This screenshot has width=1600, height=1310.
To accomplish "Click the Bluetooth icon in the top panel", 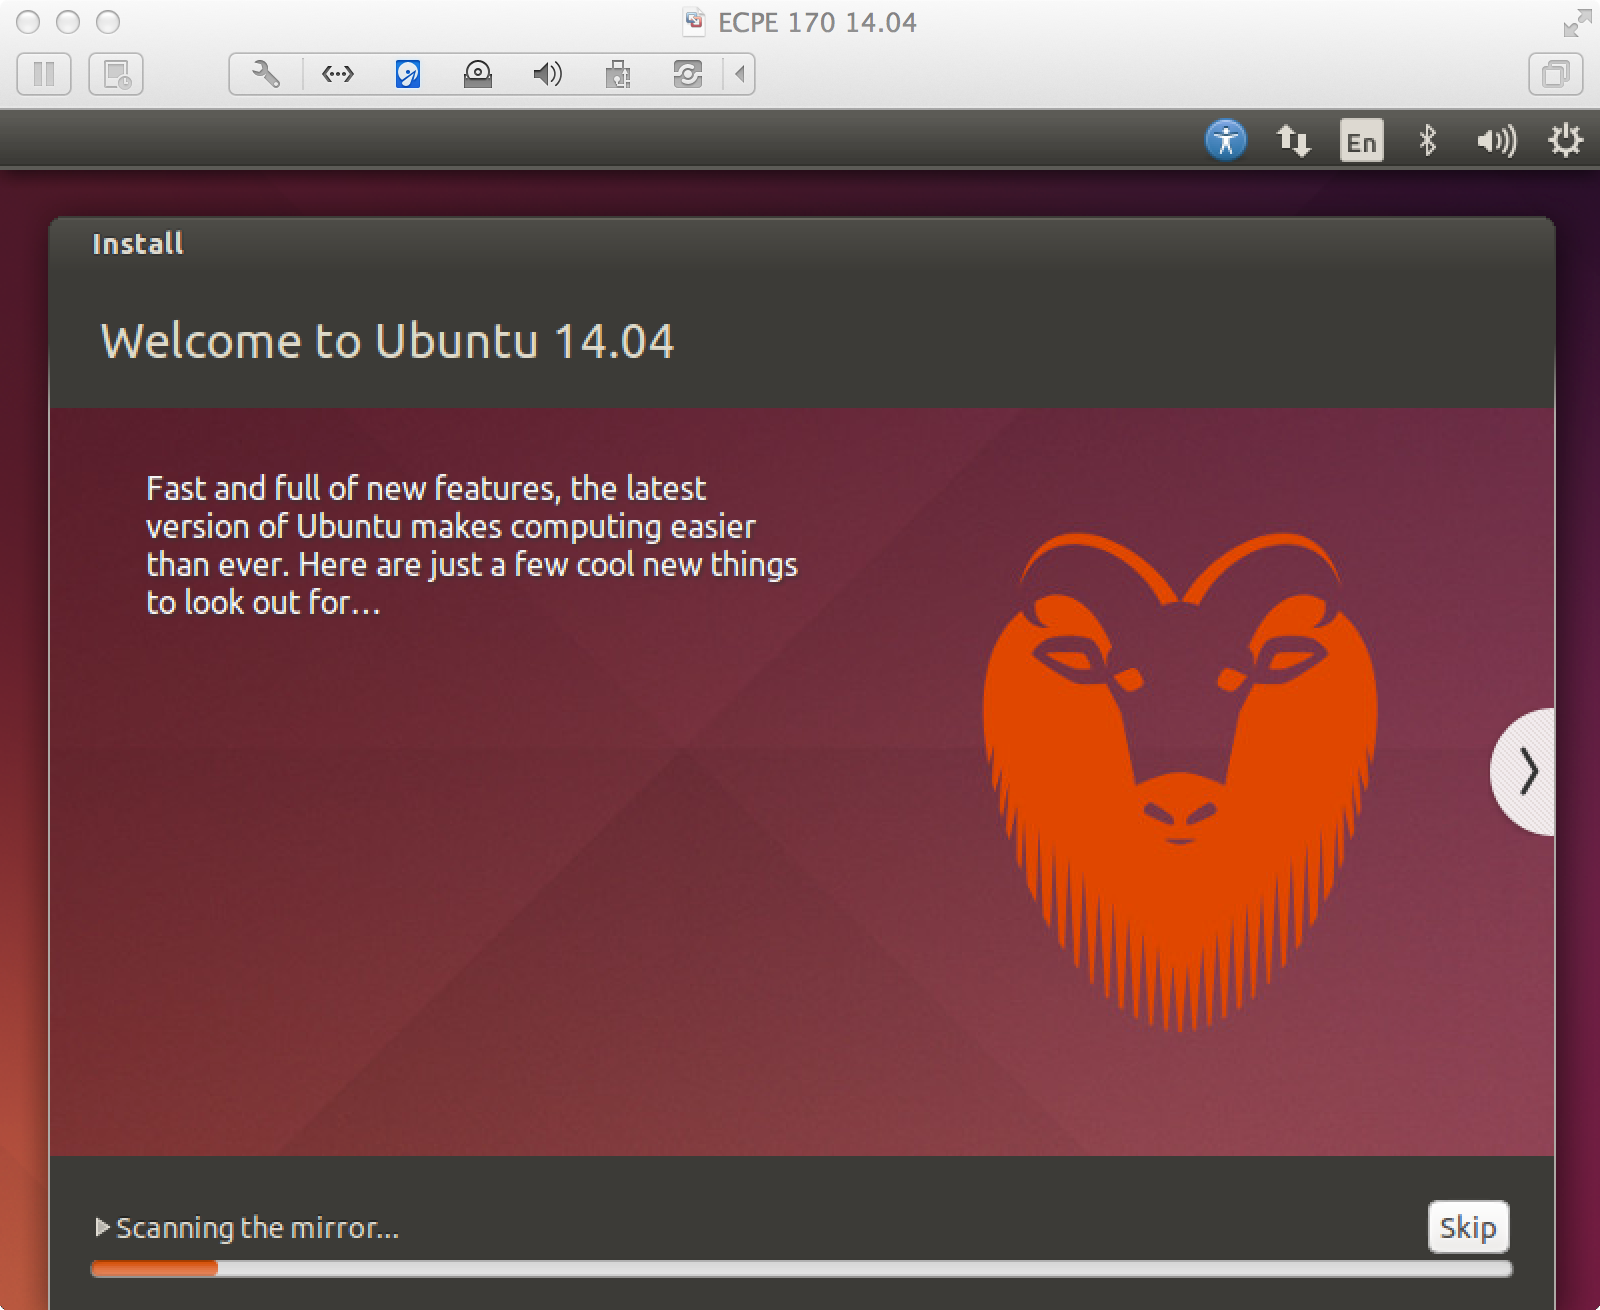I will click(1428, 140).
